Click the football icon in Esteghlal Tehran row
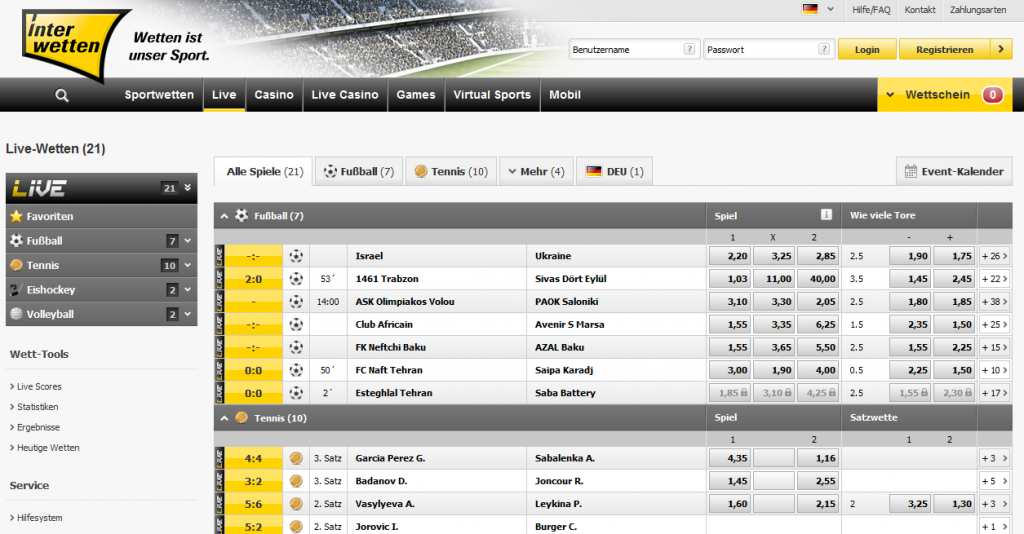The width and height of the screenshot is (1024, 534). coord(296,393)
